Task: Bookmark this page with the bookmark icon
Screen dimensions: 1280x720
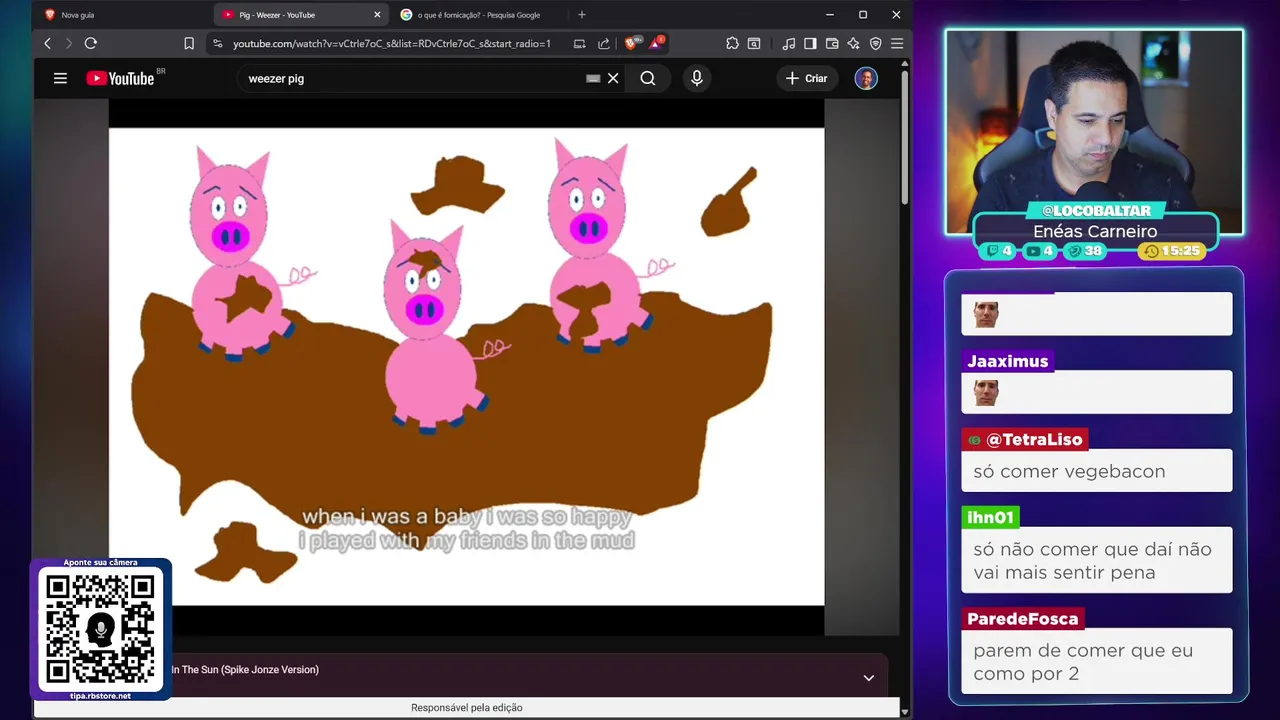Action: pyautogui.click(x=189, y=44)
